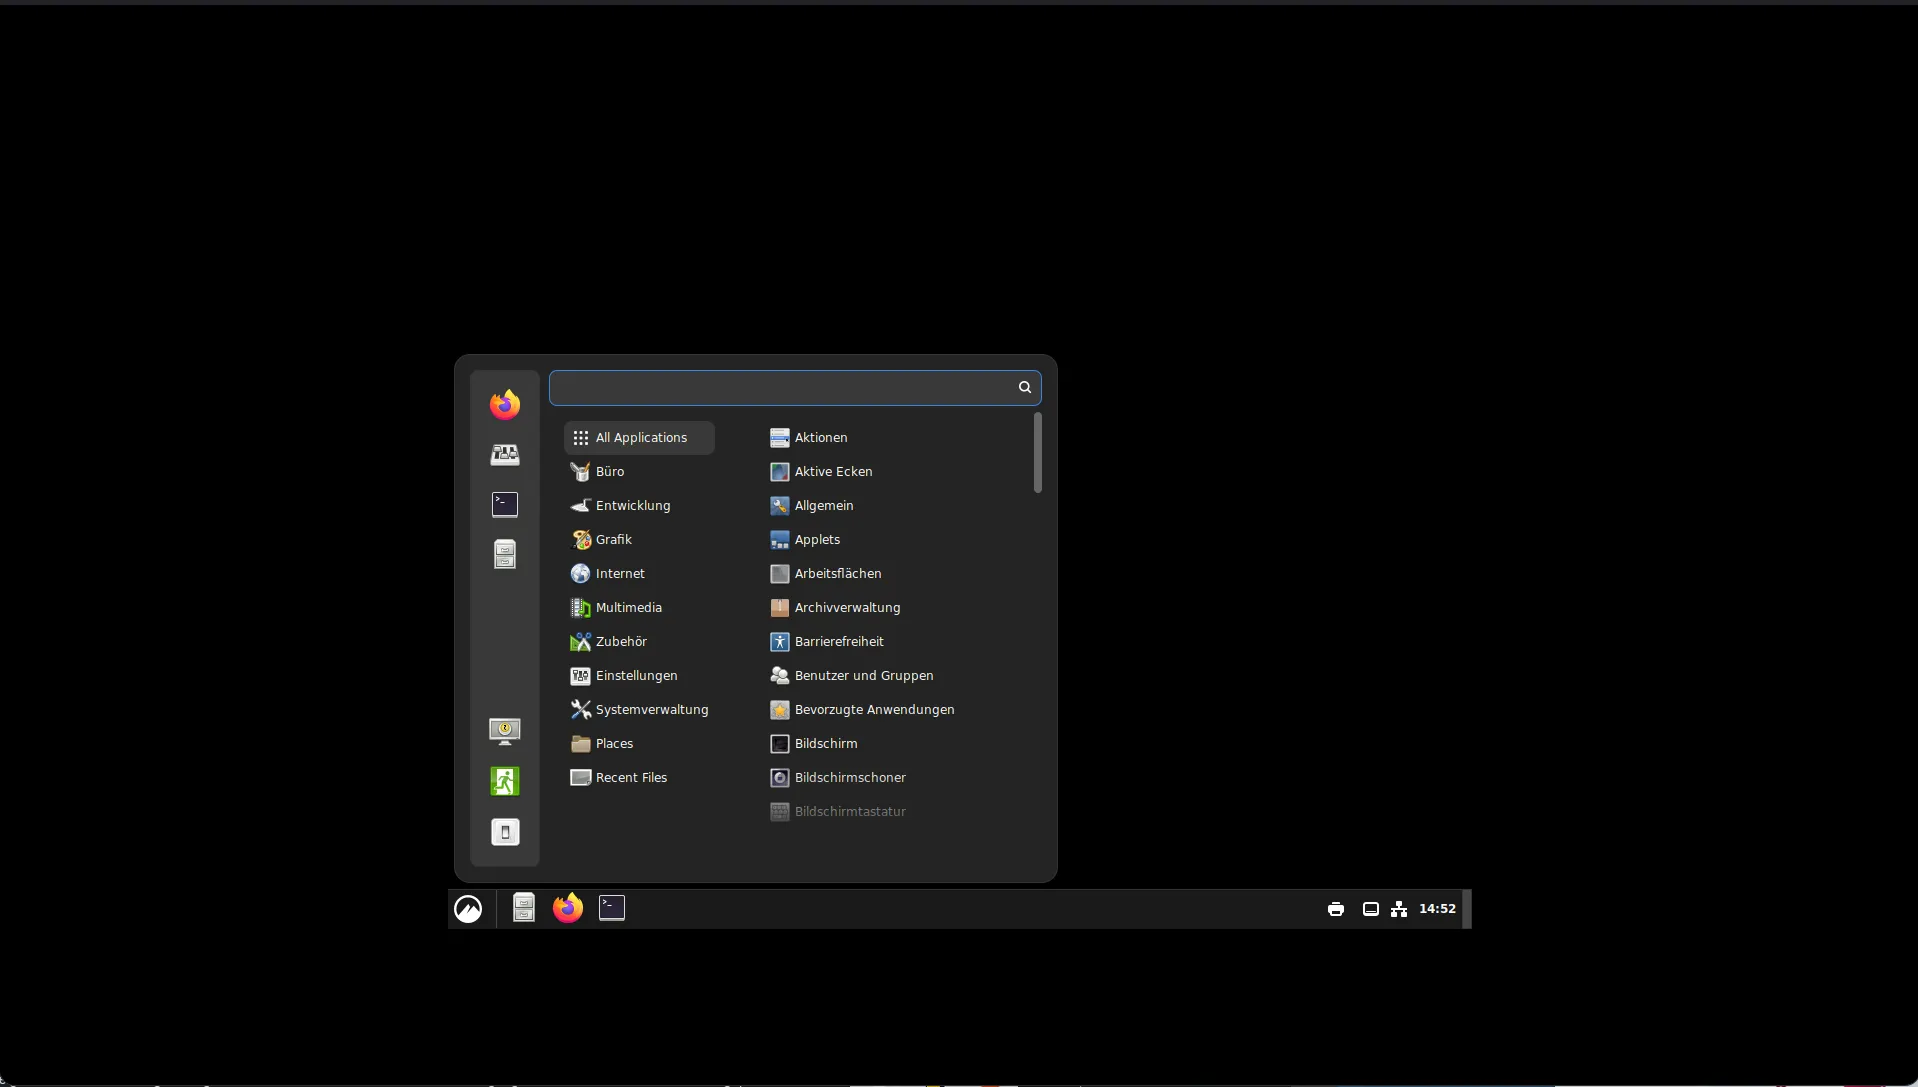The image size is (1918, 1087).
Task: Open Firefox from the menu favorites sidebar
Action: point(505,405)
